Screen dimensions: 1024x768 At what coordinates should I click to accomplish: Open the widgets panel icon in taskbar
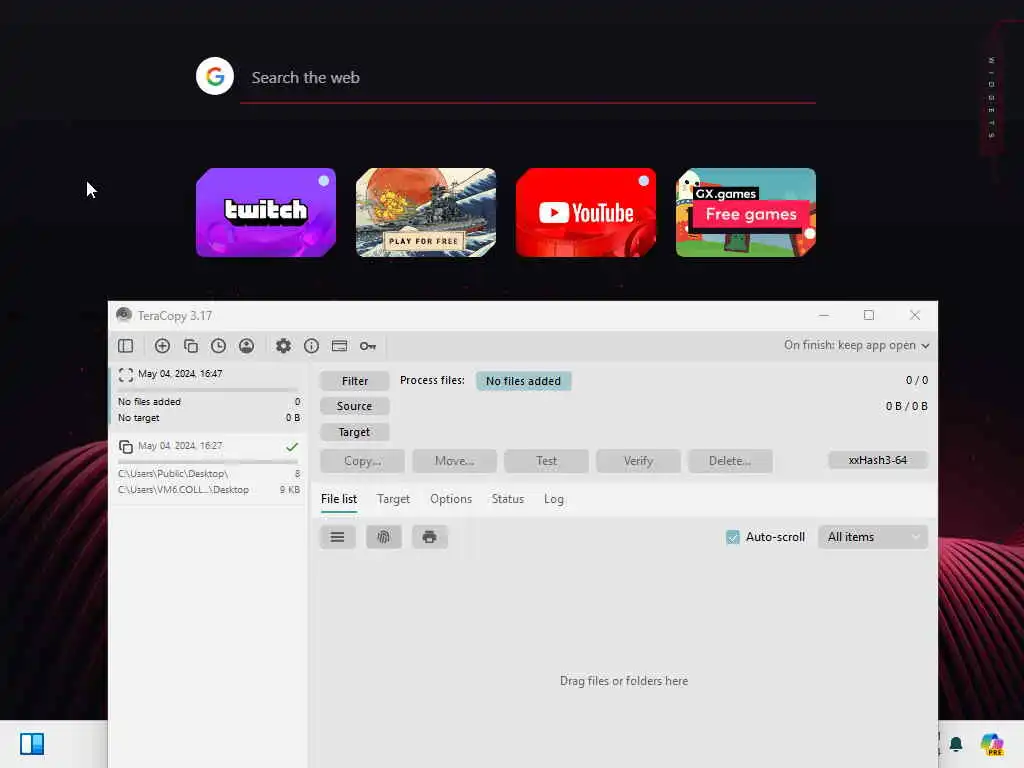click(32, 744)
